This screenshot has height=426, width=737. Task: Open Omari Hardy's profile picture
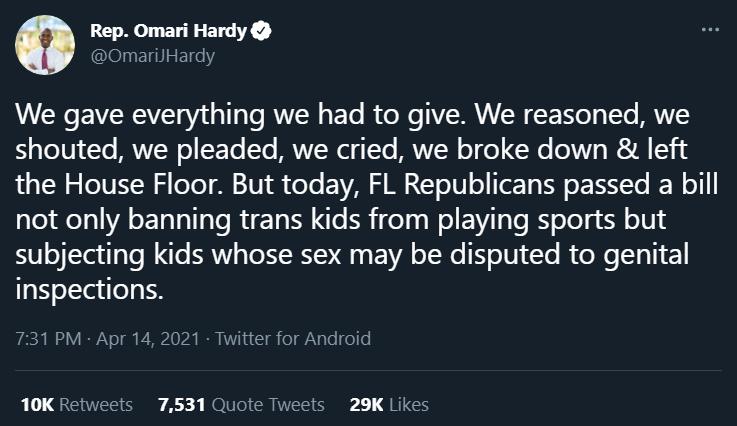tap(45, 45)
